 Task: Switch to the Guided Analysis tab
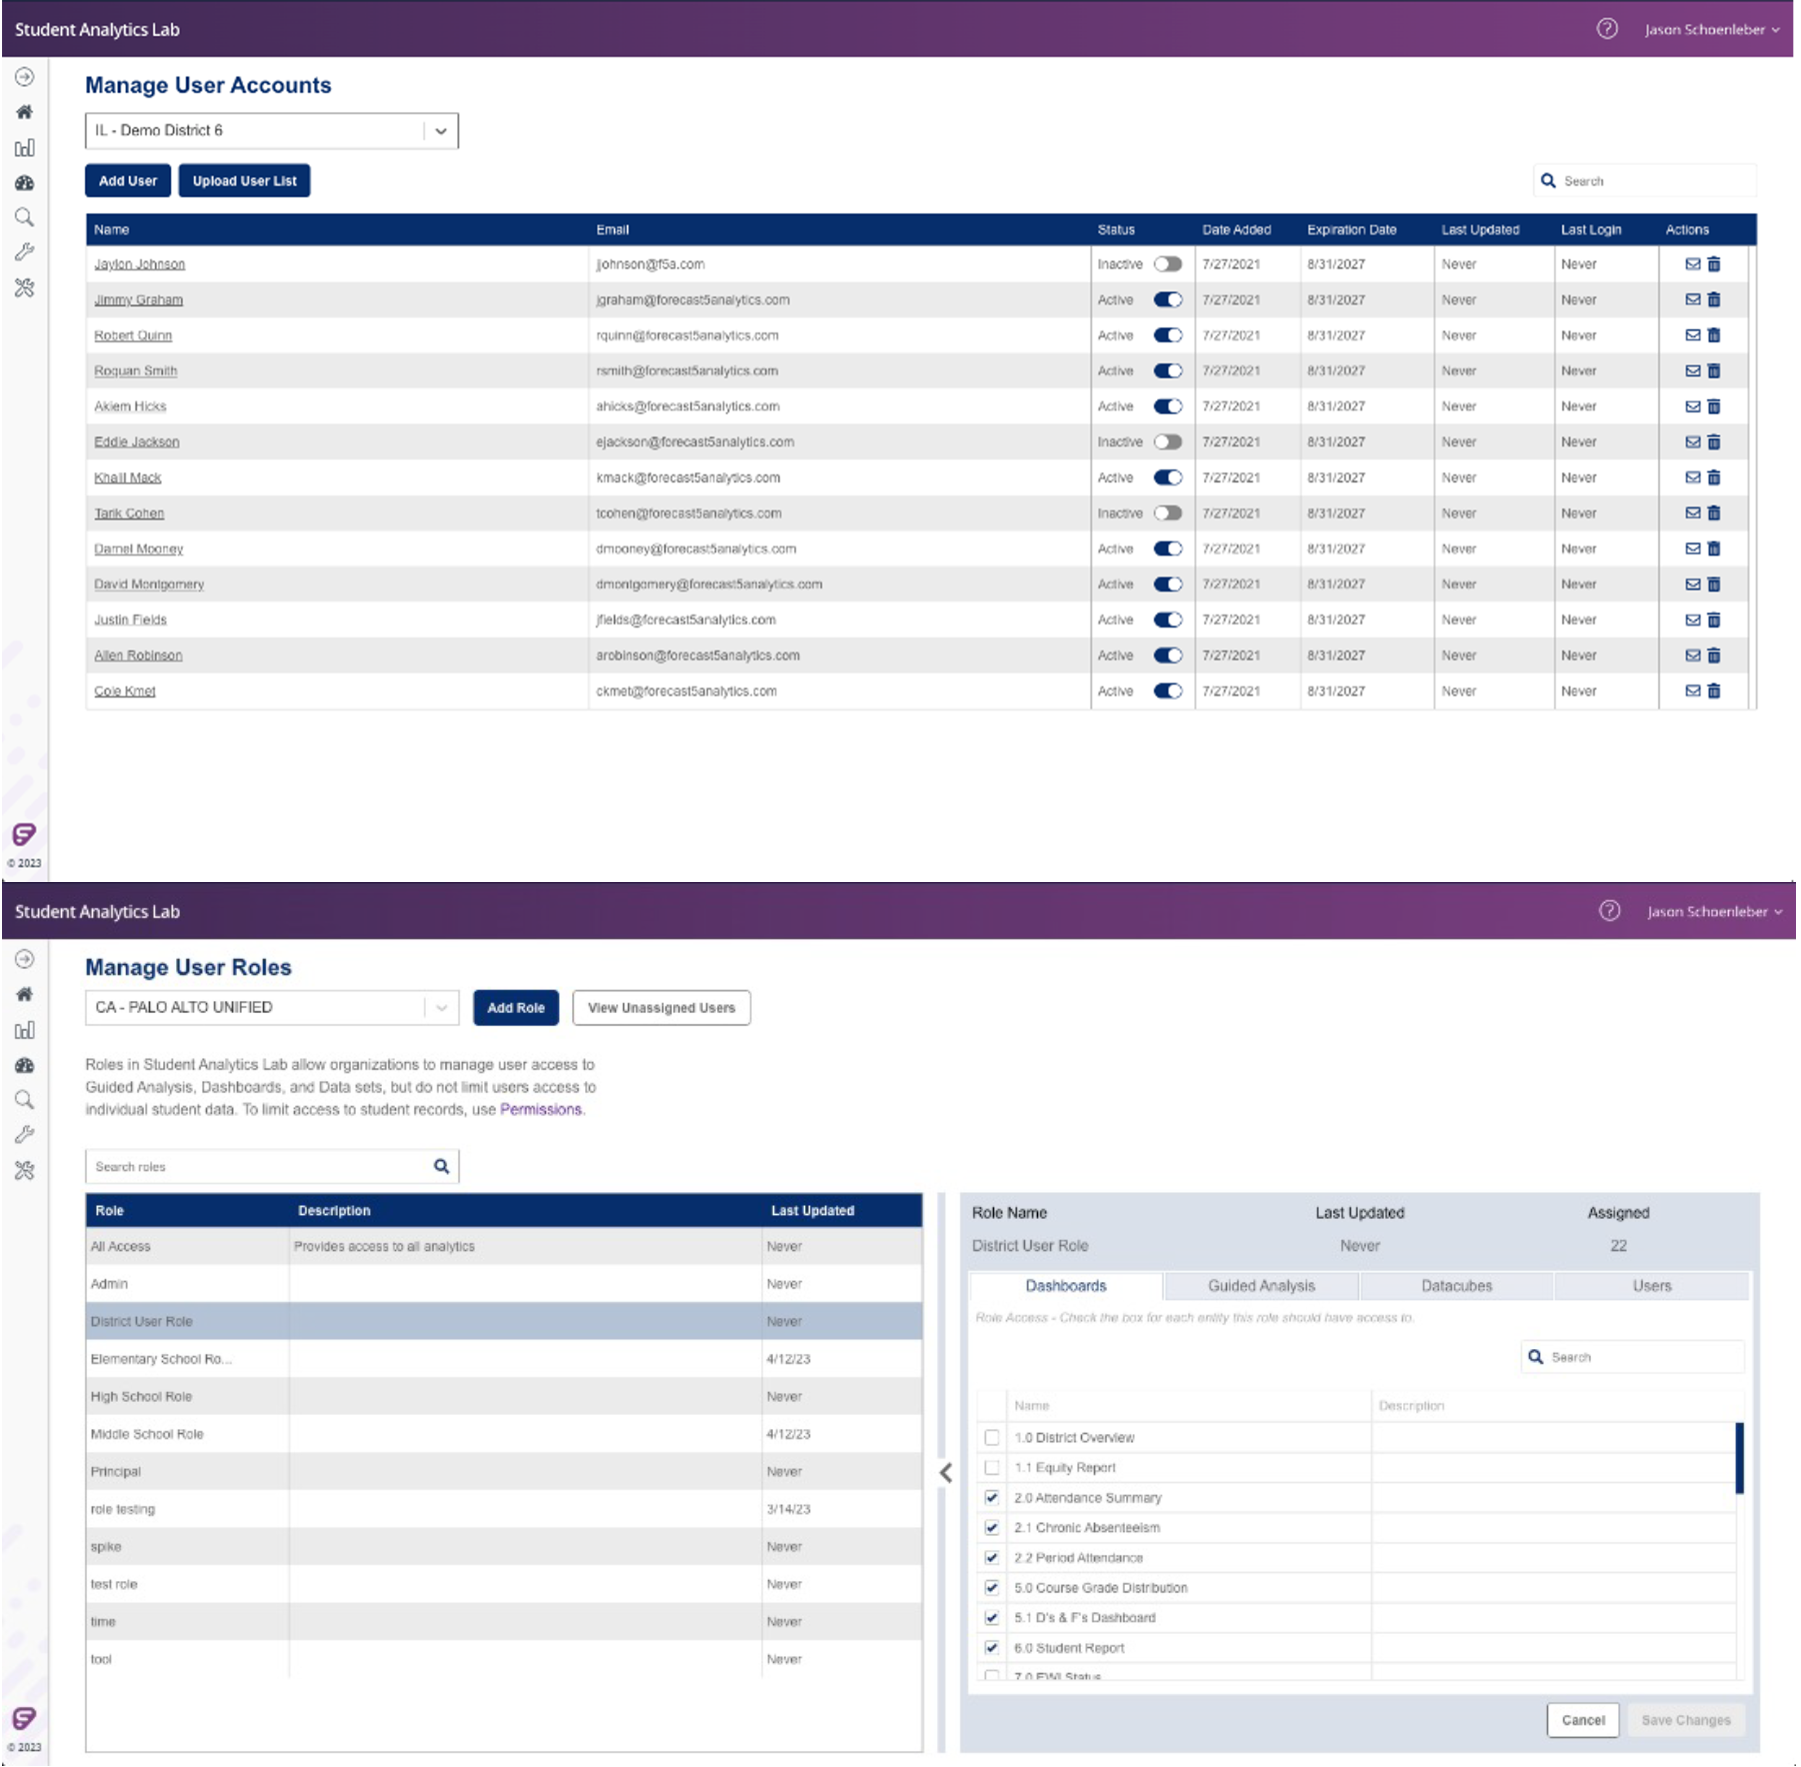[x=1261, y=1286]
